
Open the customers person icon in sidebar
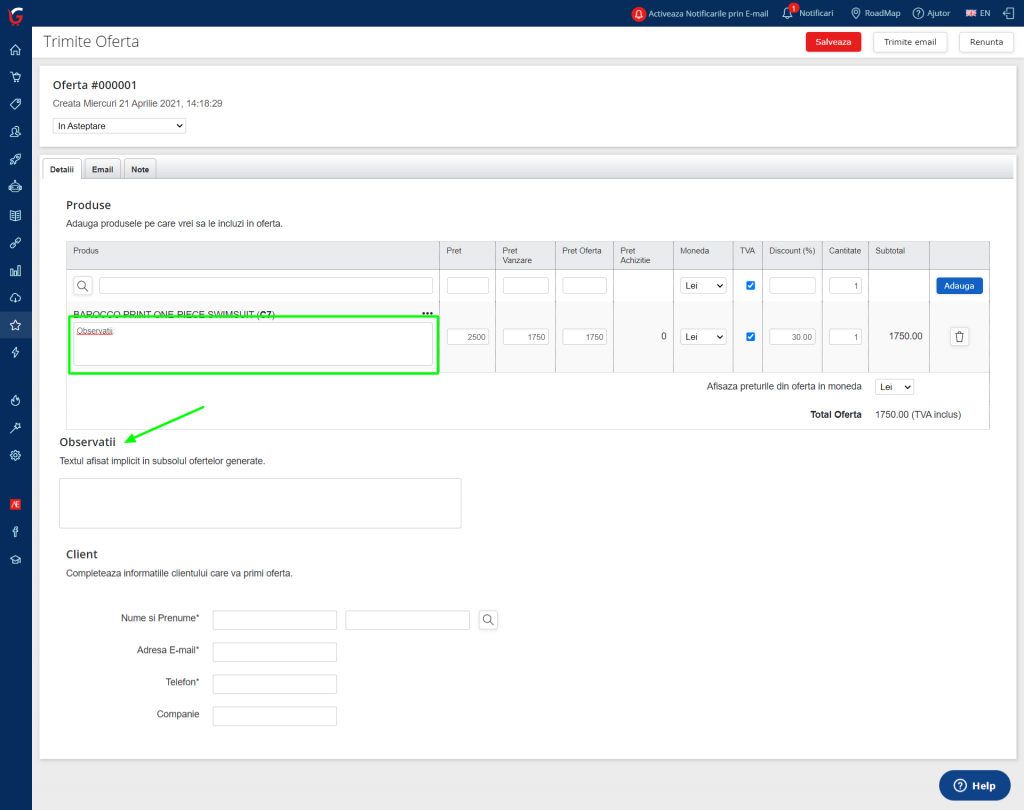(x=16, y=132)
